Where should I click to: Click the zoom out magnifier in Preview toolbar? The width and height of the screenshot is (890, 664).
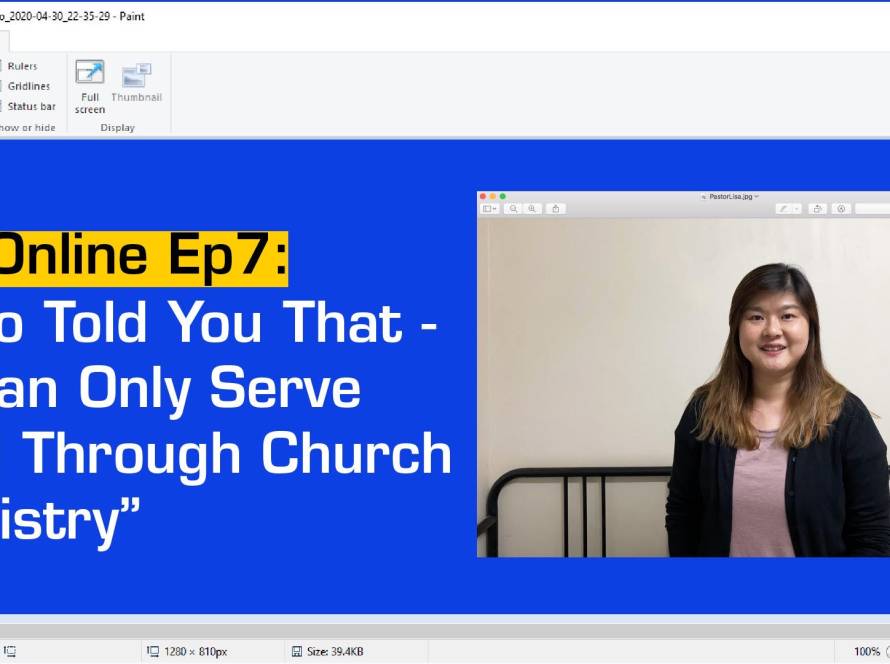[x=513, y=209]
